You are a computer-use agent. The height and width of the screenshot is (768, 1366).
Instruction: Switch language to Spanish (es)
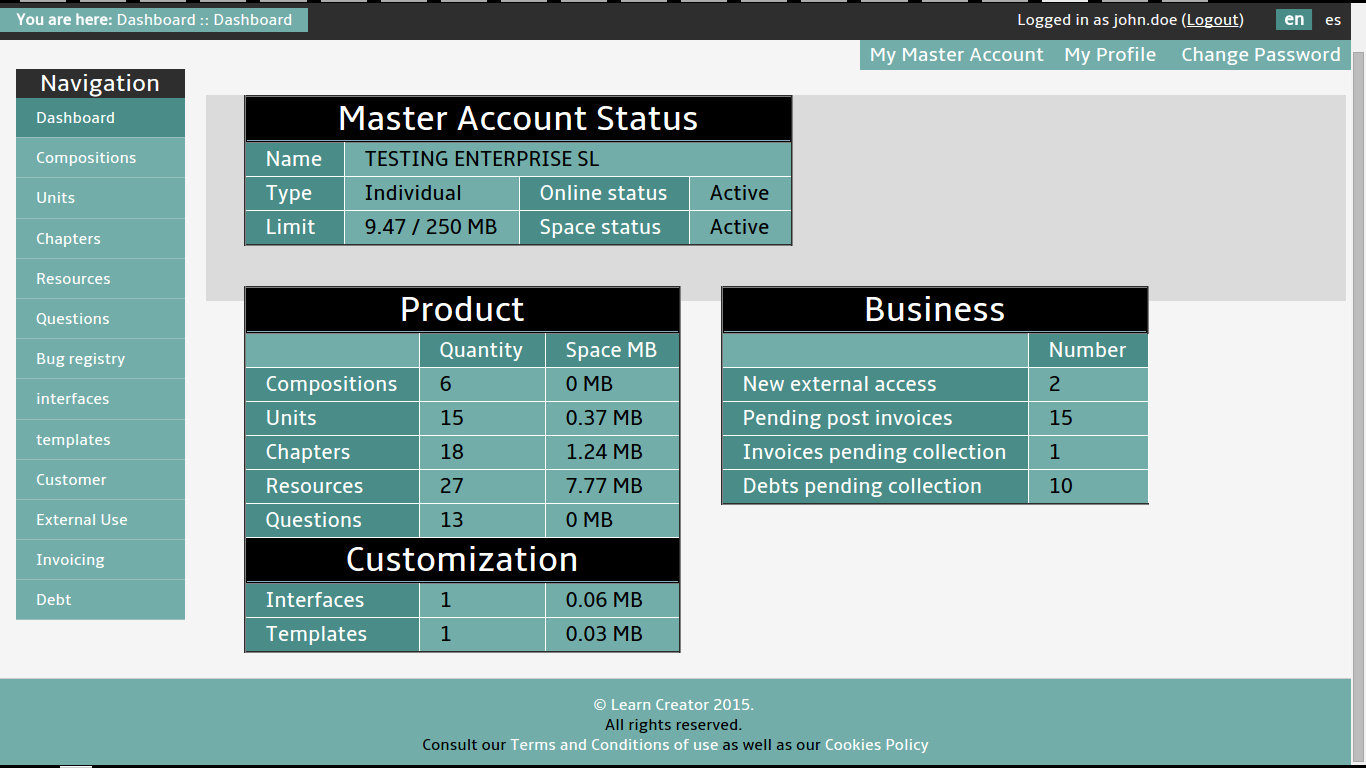[1333, 20]
